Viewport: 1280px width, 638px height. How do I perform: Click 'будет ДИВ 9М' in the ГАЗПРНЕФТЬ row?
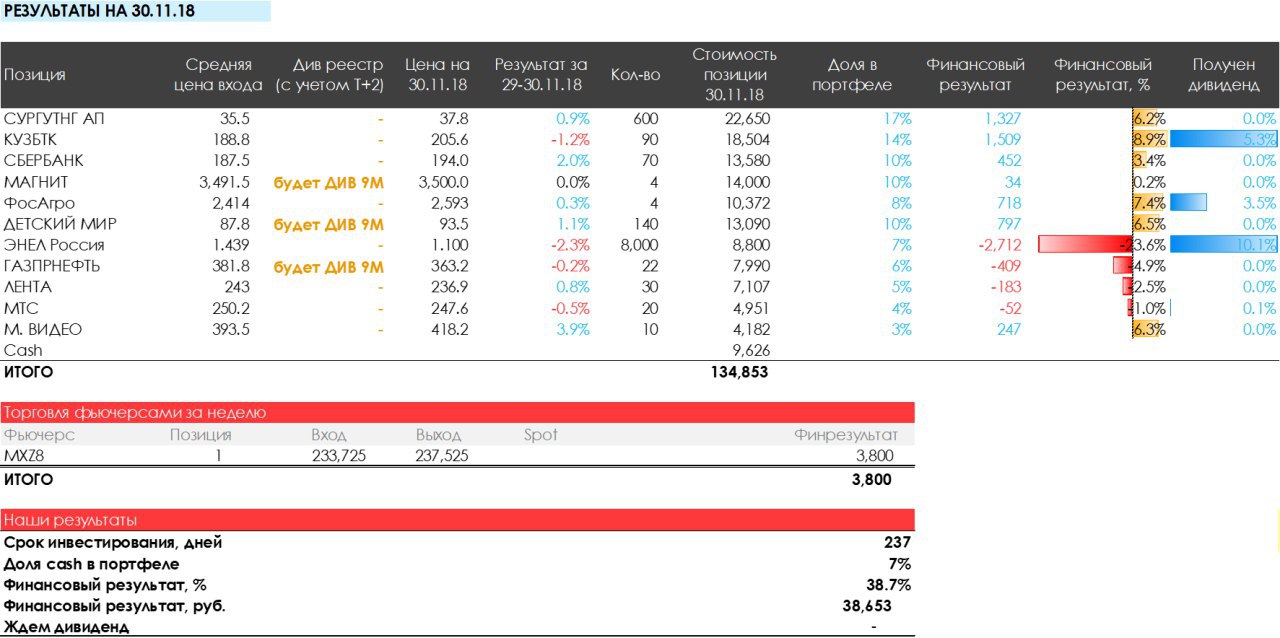click(x=329, y=267)
